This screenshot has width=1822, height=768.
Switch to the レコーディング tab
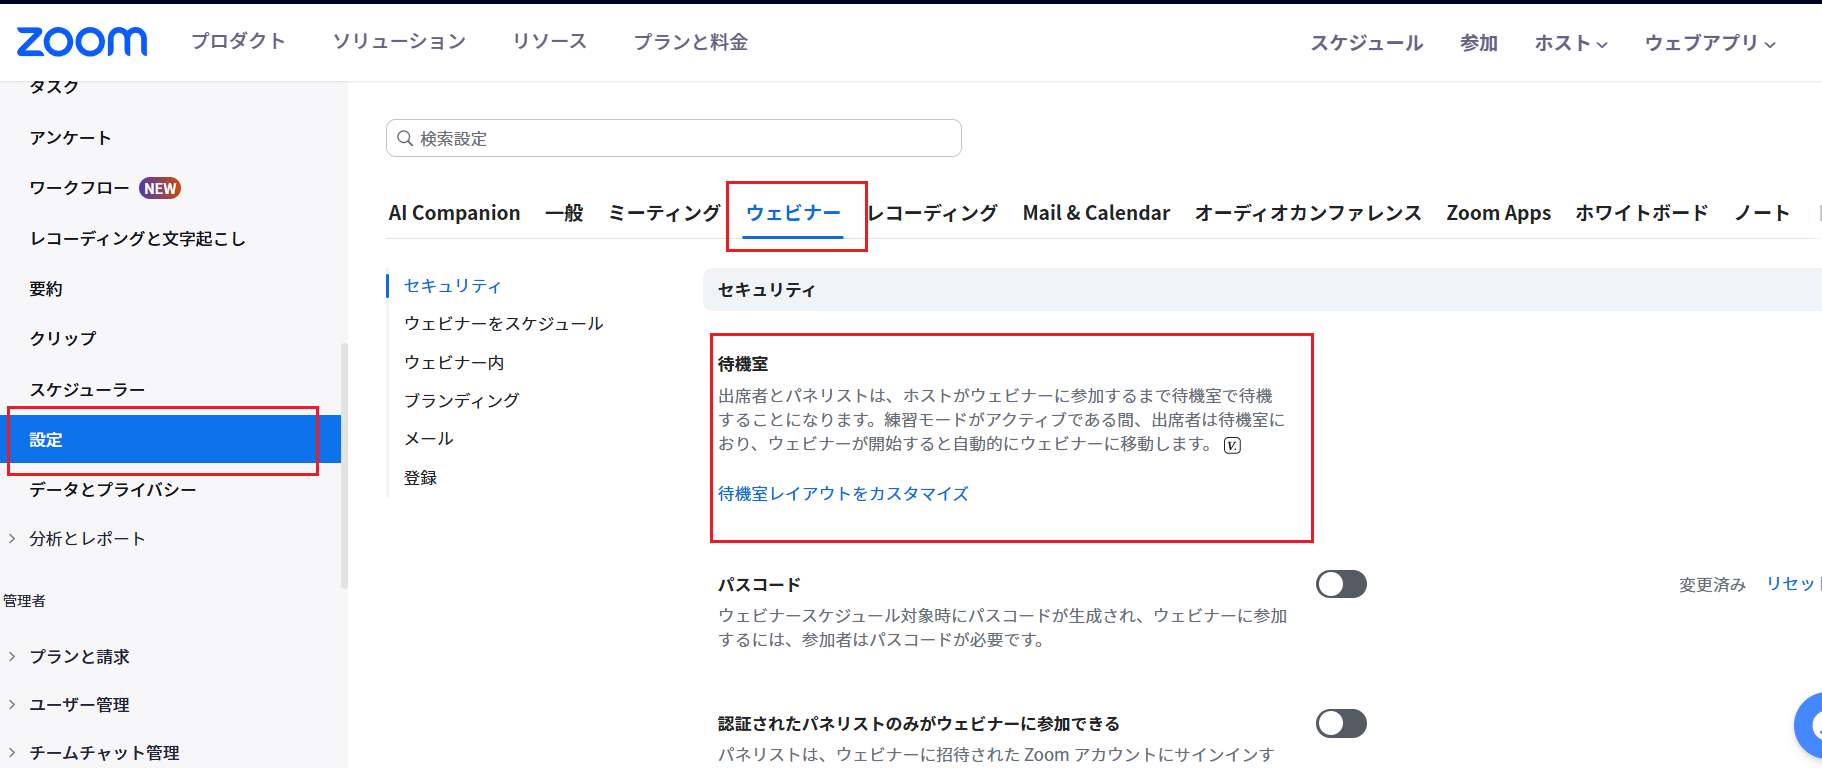click(932, 213)
